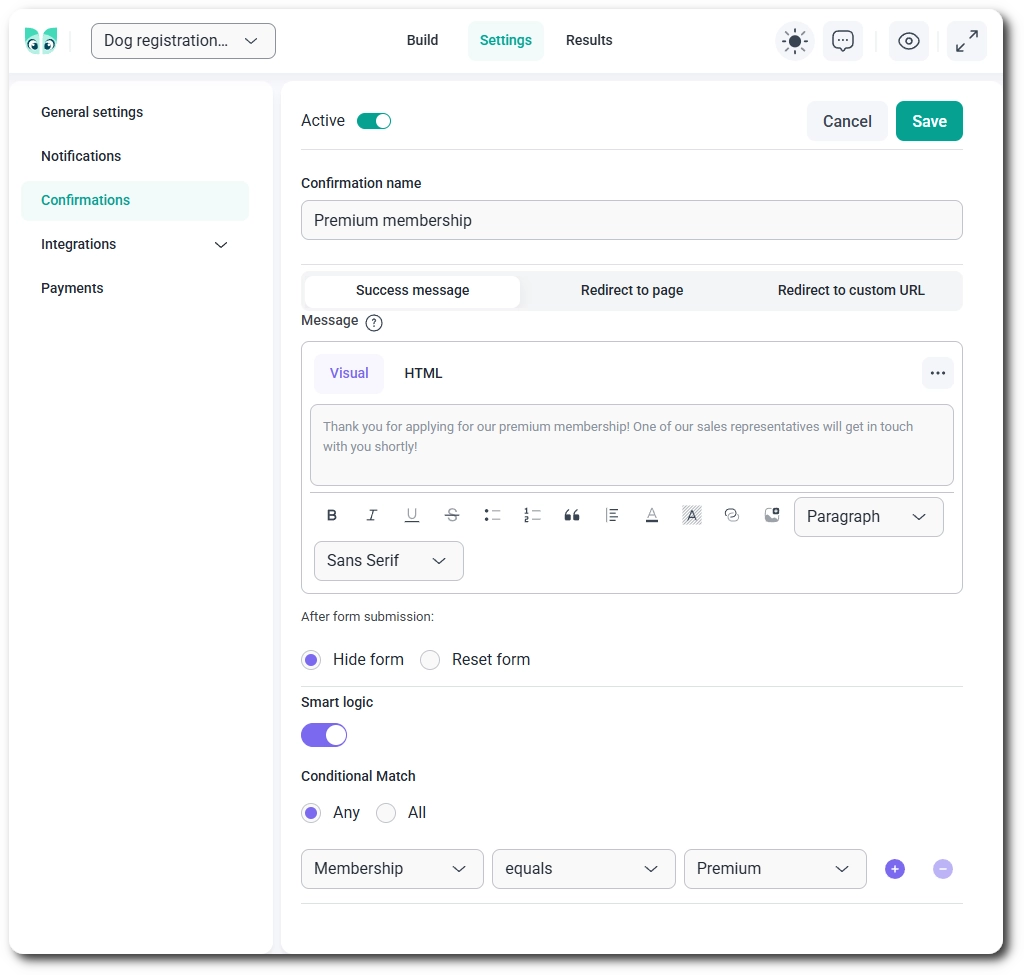
Task: Insert an image in the message
Action: pos(772,515)
